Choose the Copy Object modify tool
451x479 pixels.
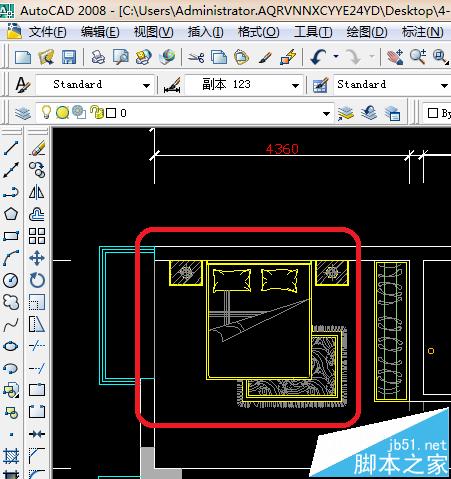point(37,170)
